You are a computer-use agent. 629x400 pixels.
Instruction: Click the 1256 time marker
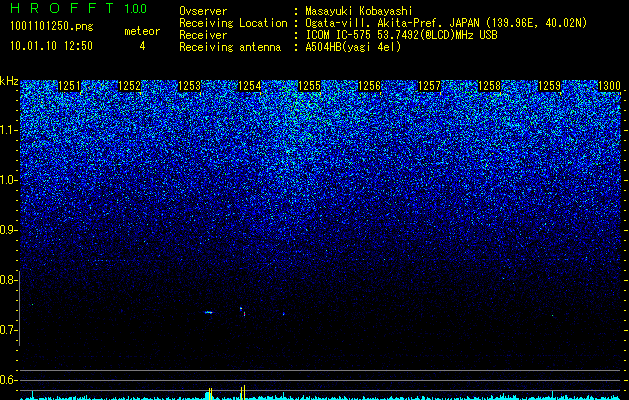coord(369,86)
